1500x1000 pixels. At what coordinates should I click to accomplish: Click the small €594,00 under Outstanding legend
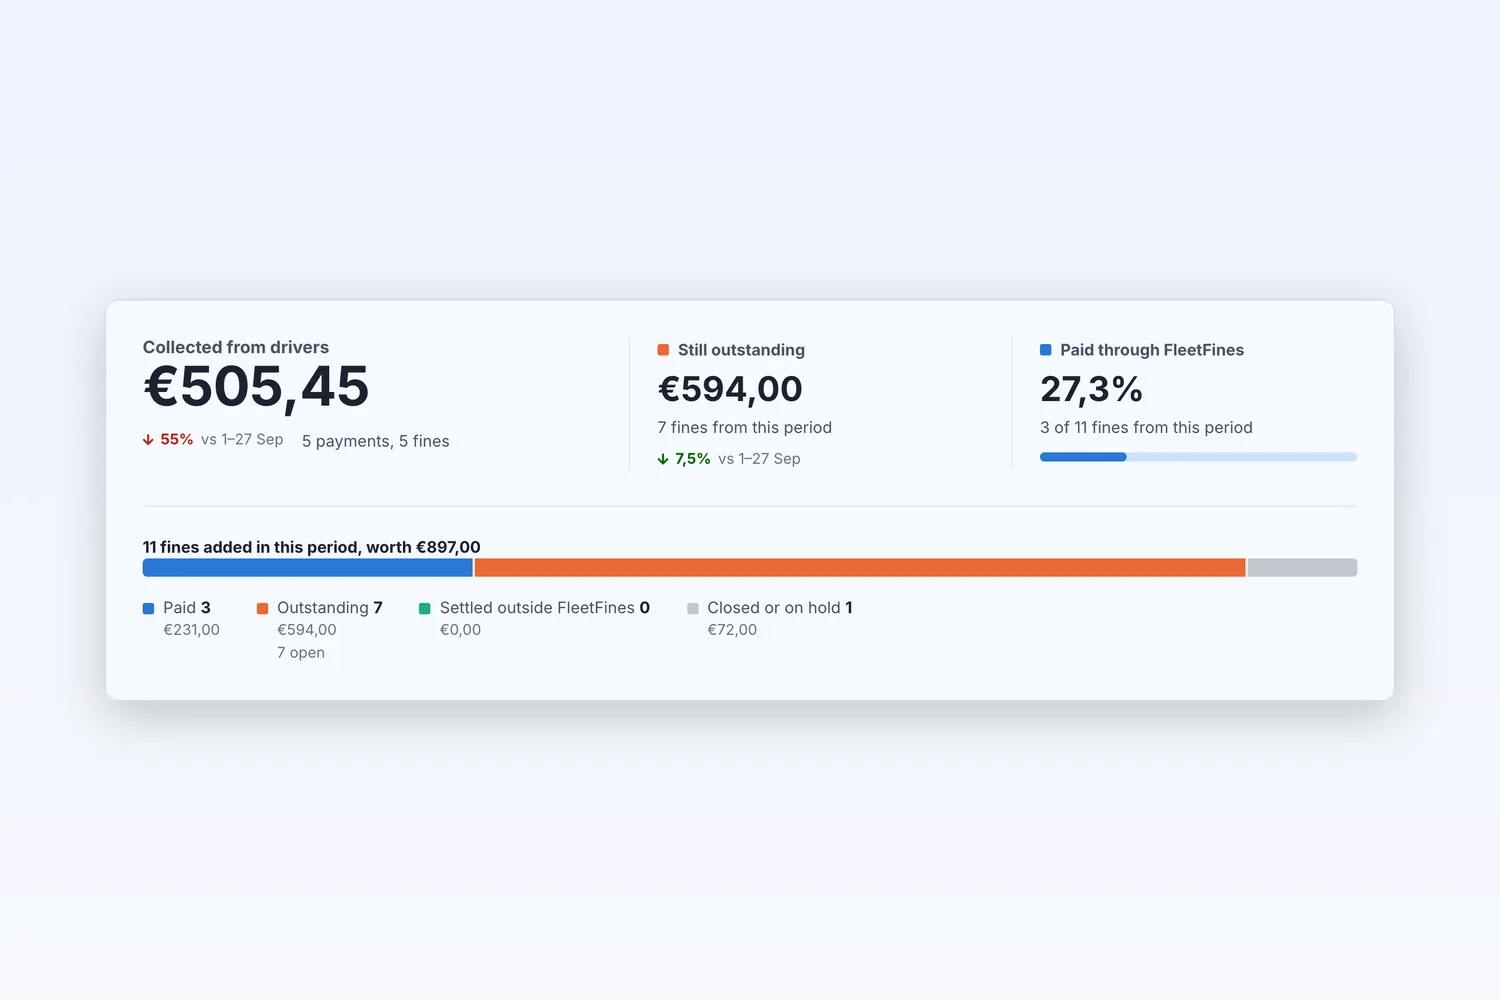(x=307, y=630)
